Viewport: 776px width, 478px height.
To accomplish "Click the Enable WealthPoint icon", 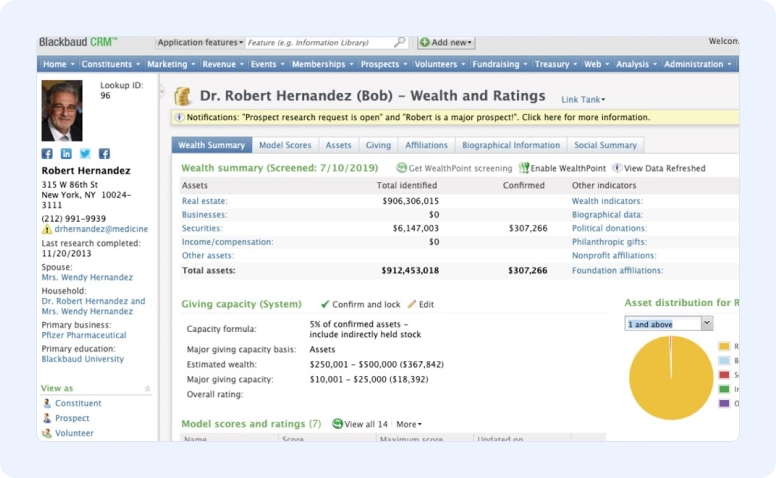I will [524, 168].
